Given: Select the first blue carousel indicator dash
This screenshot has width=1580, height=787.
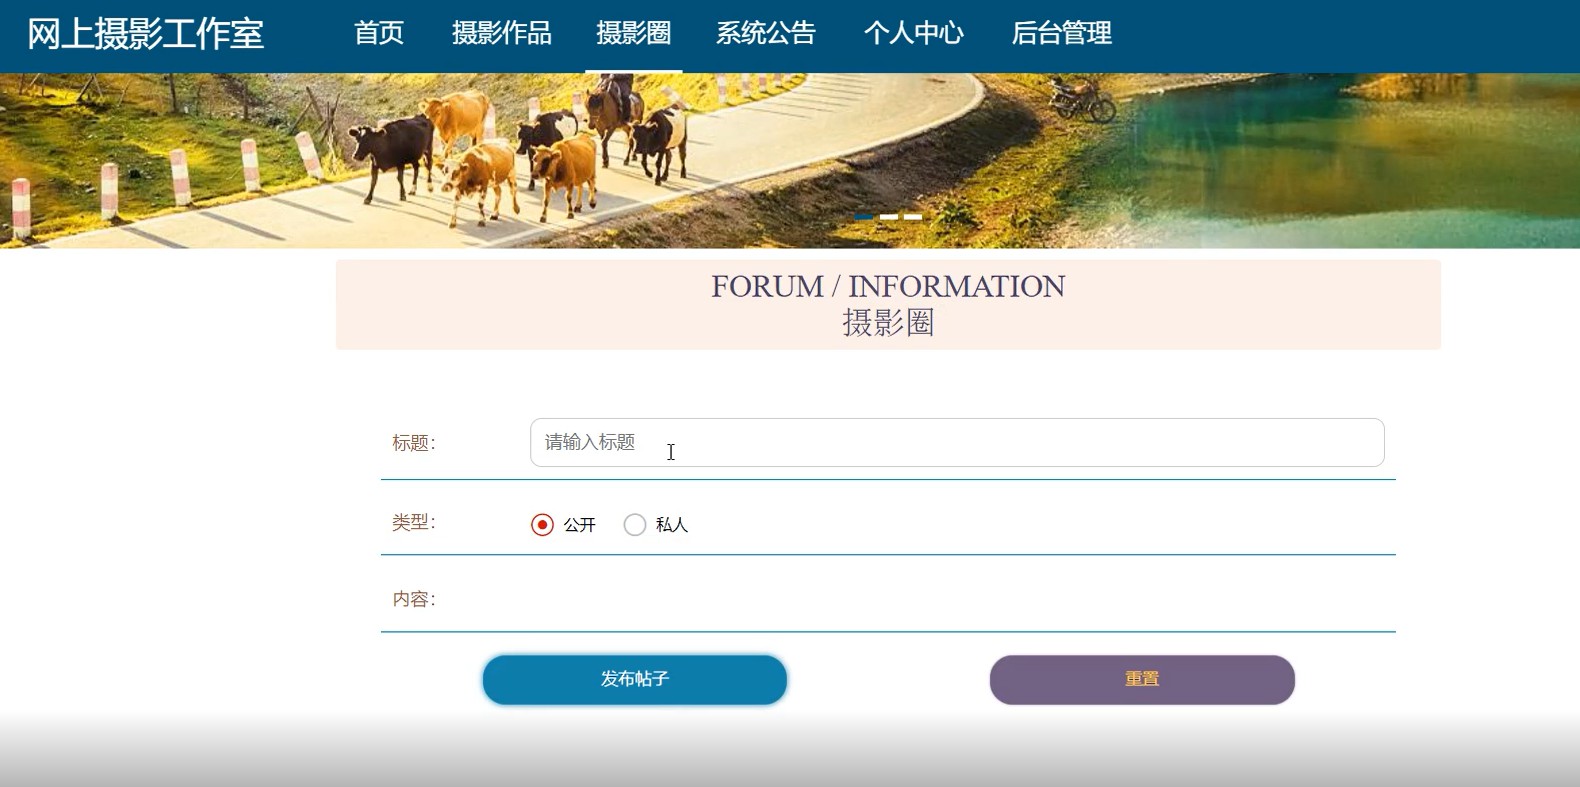Looking at the screenshot, I should pyautogui.click(x=863, y=216).
